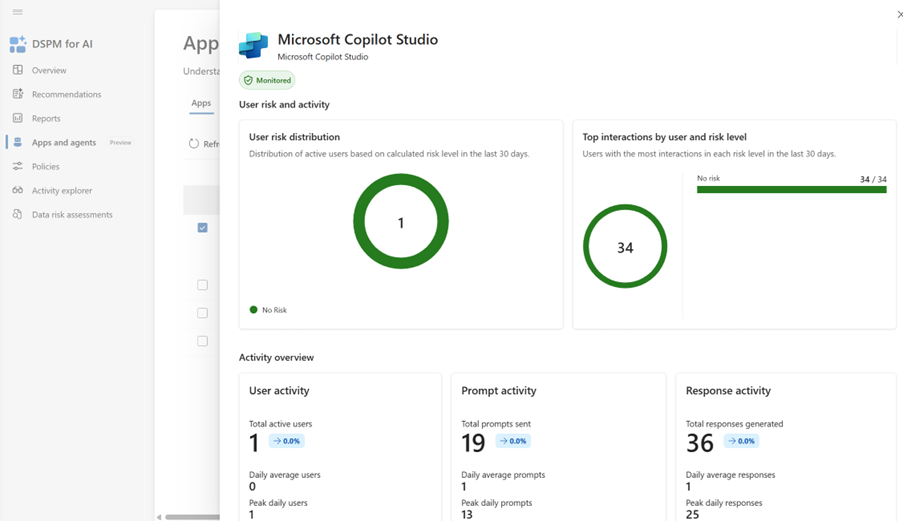Click the Microsoft Copilot Studio app logo
Screen dimensions: 903x521
(x=253, y=45)
